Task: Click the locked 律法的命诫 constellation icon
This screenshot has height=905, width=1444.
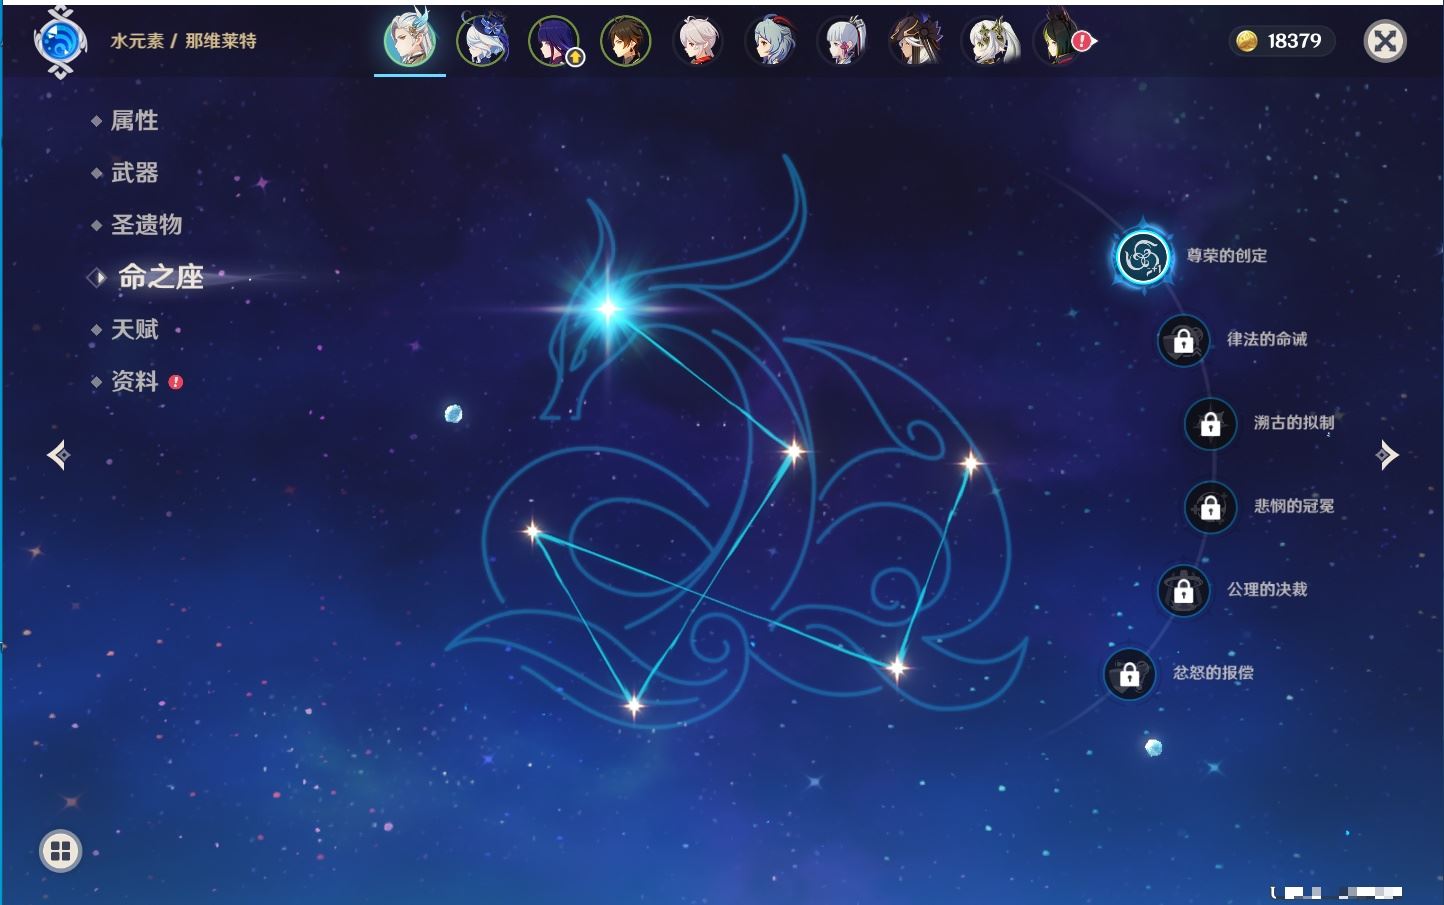Action: coord(1183,340)
